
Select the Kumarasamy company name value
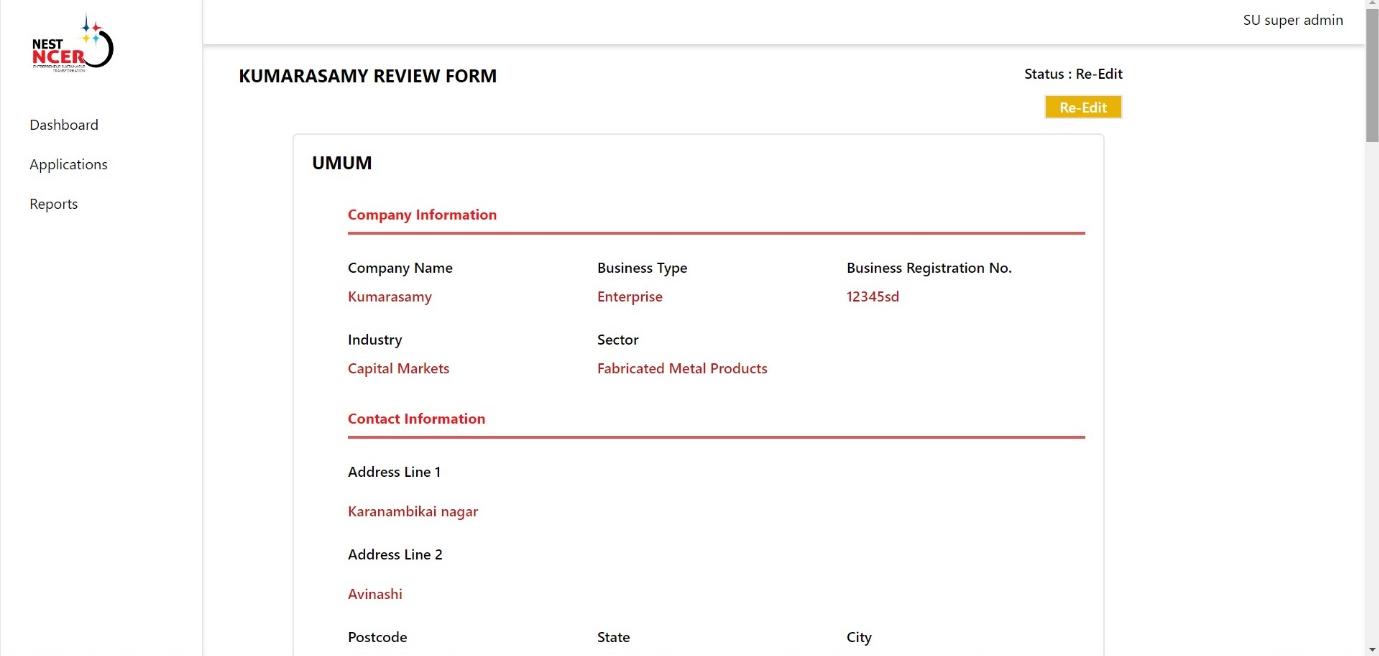(x=389, y=297)
